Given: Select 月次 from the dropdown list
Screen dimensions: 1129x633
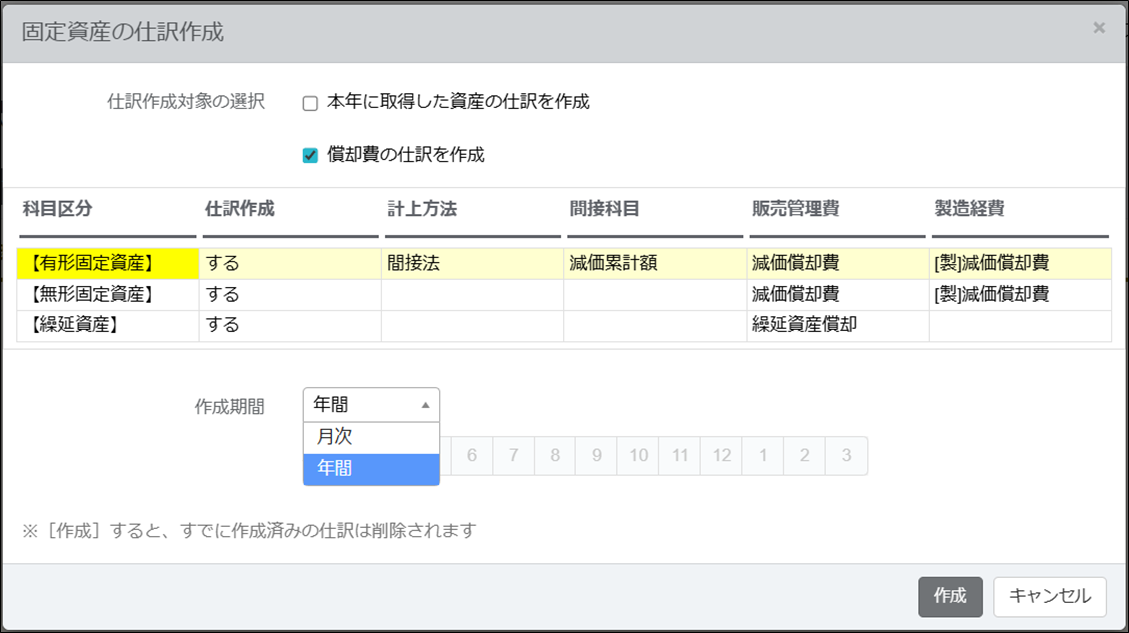Looking at the screenshot, I should click(x=371, y=437).
